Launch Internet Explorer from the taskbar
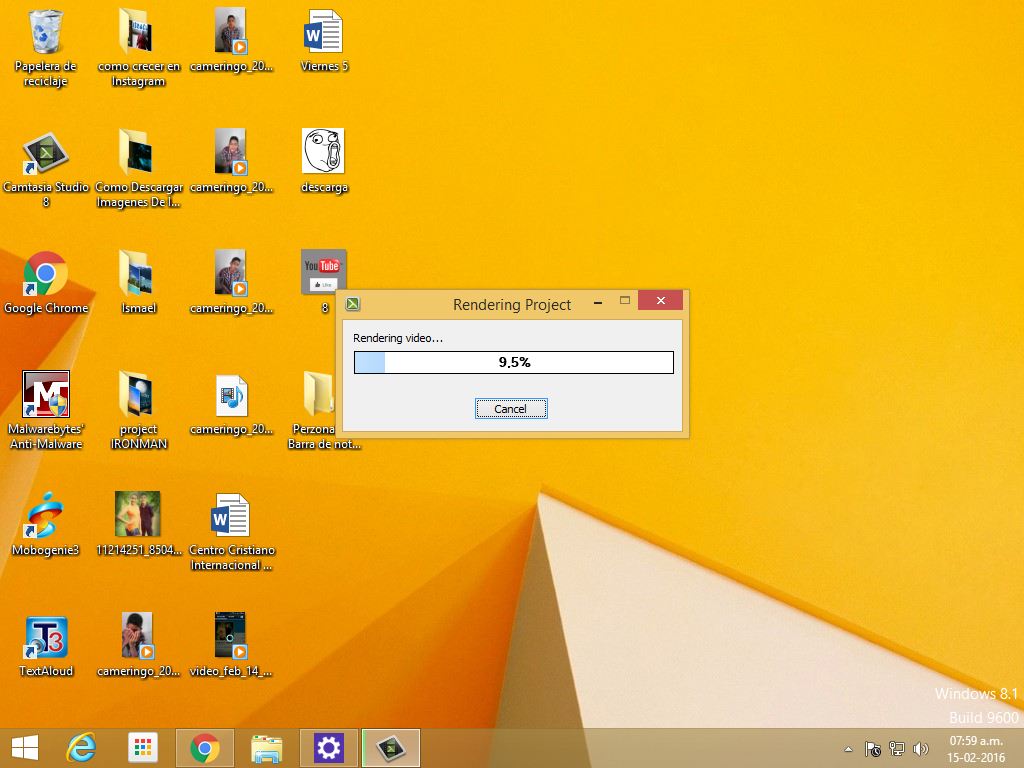The width and height of the screenshot is (1024, 768). click(81, 748)
